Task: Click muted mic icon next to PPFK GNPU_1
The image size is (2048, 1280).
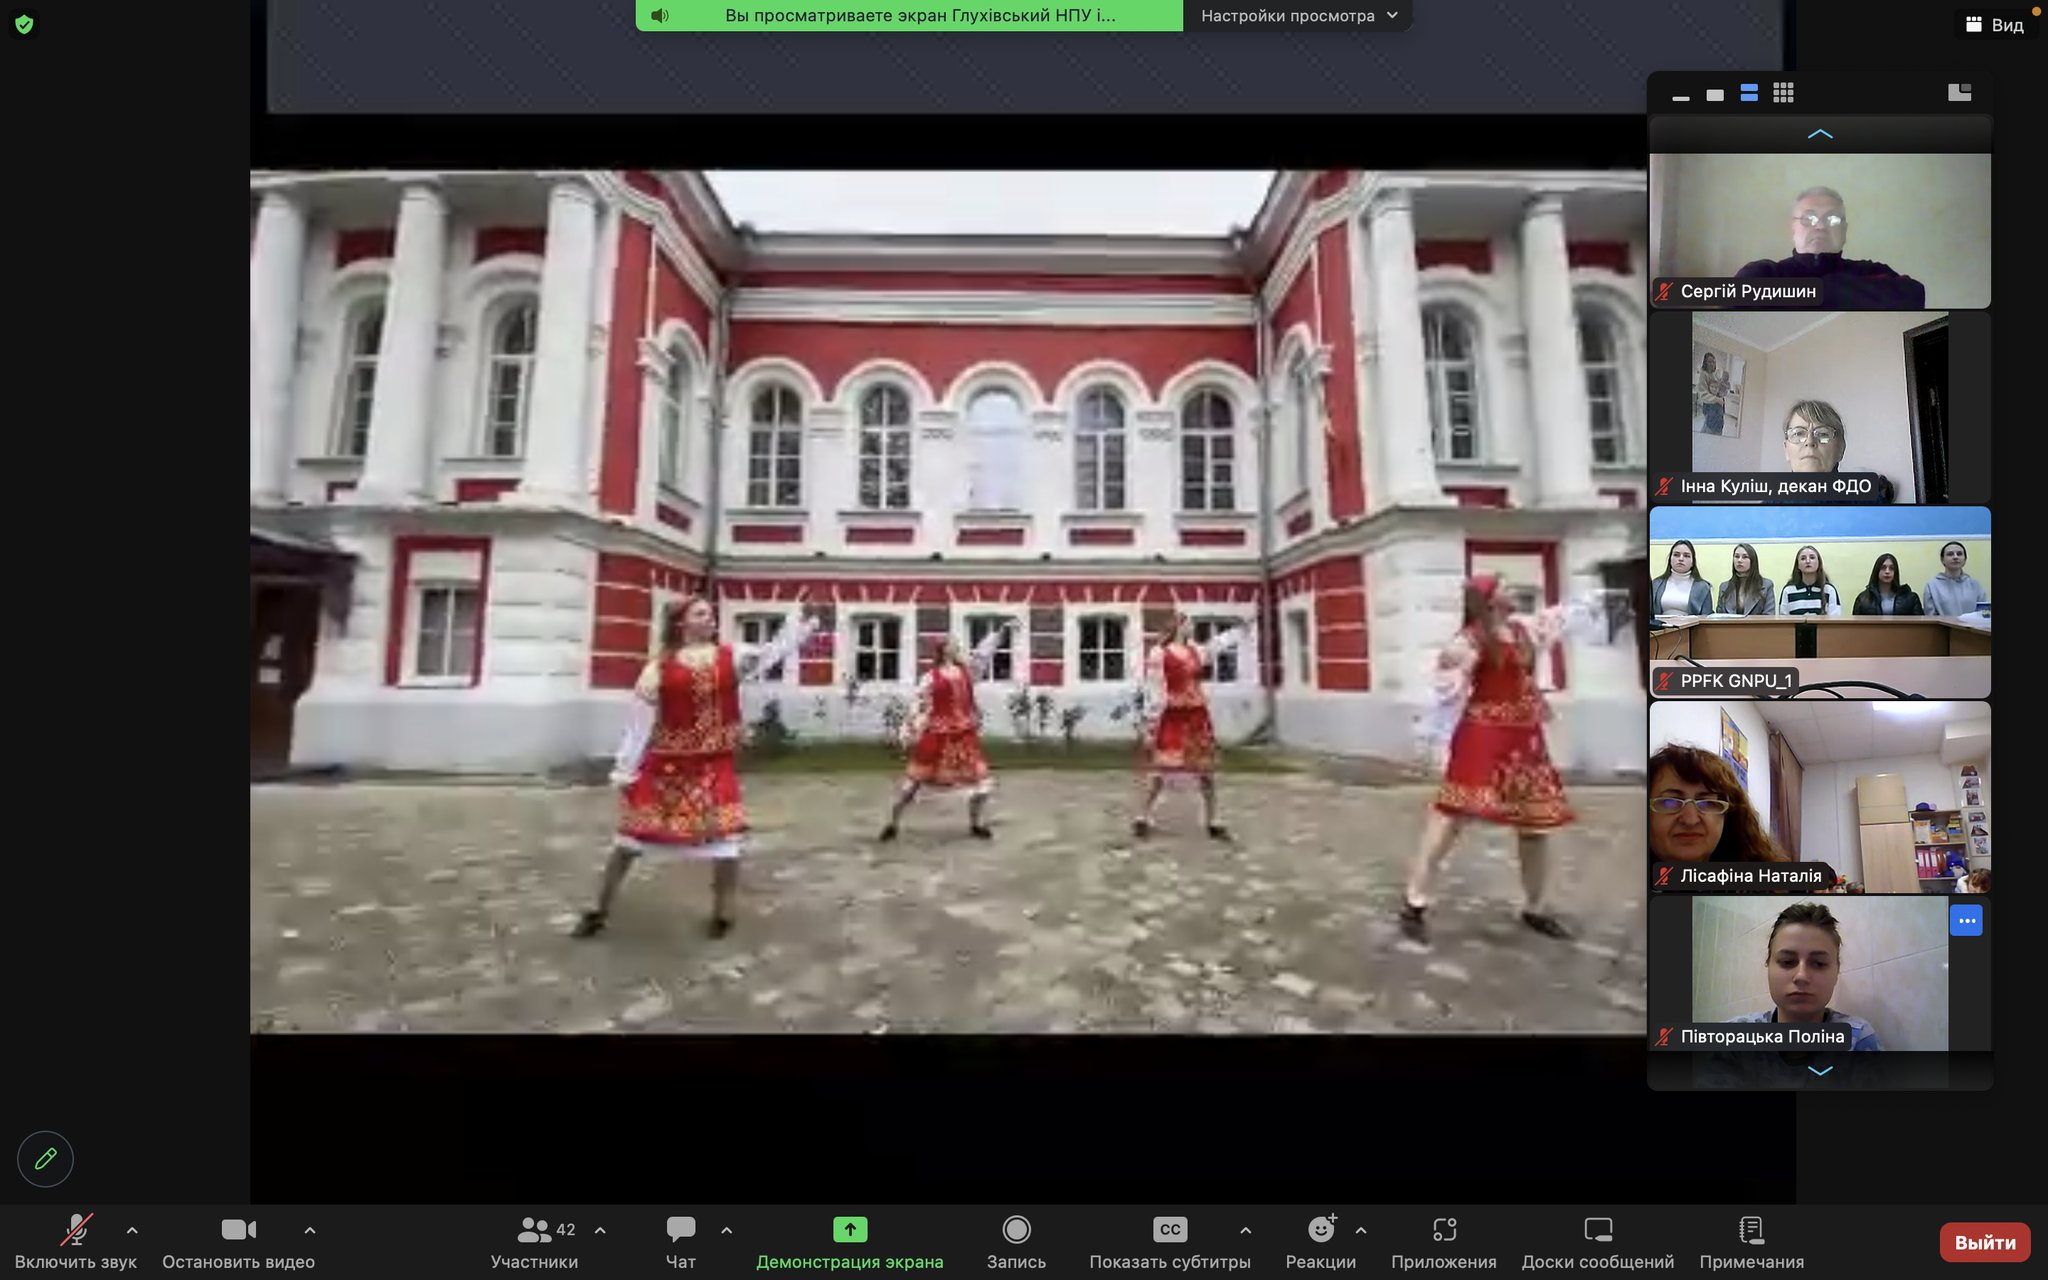Action: coord(1664,681)
